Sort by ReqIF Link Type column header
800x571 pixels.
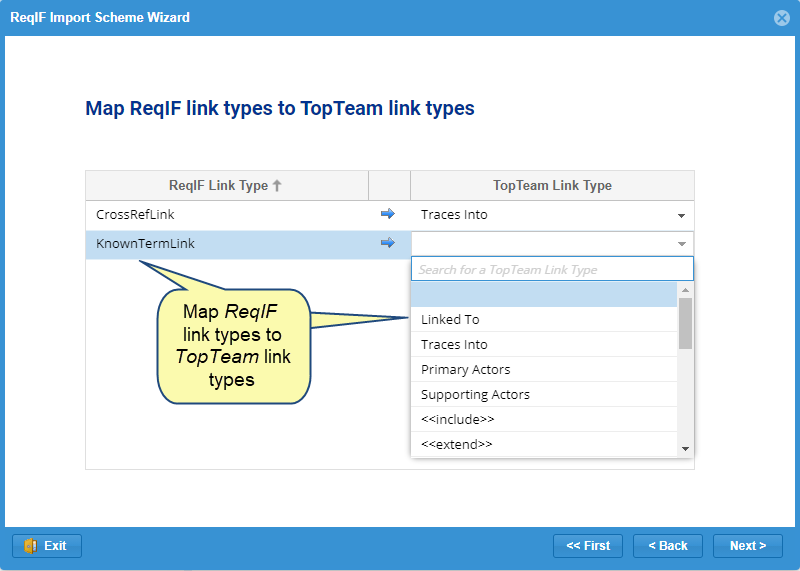coord(227,185)
